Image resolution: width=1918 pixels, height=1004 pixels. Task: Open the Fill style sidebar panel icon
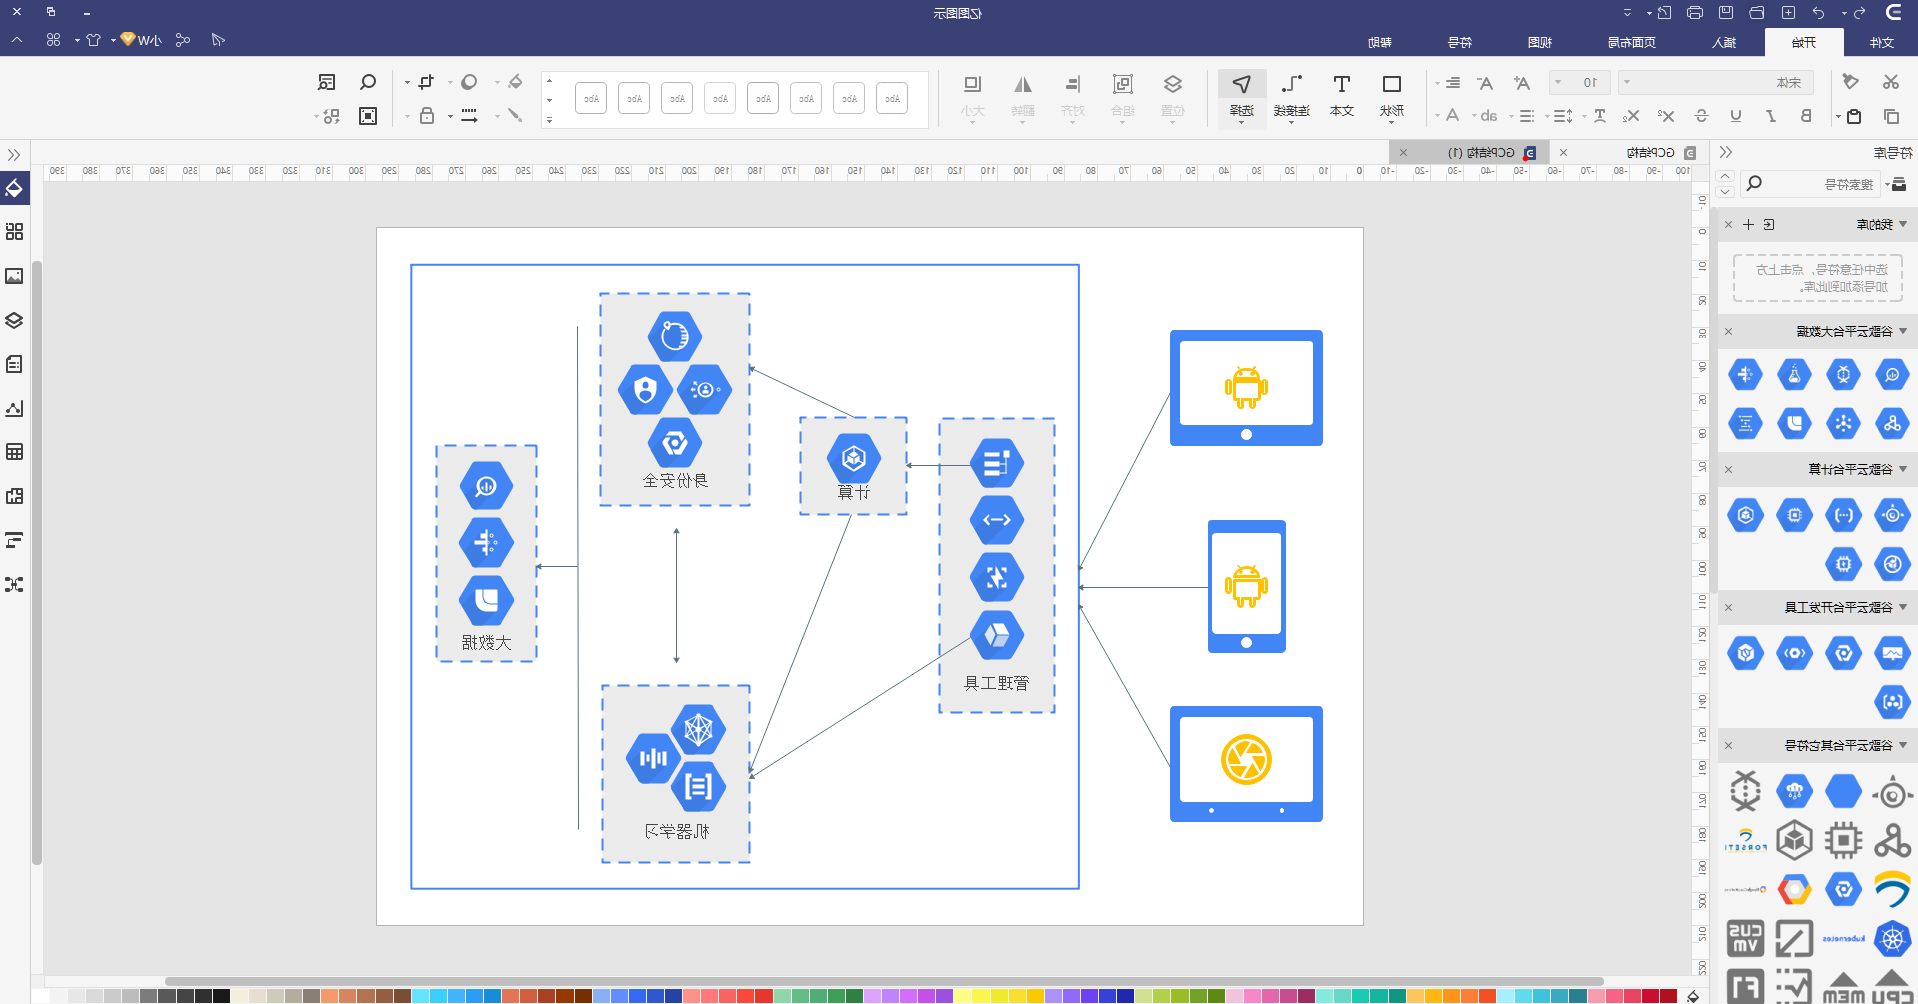point(14,188)
